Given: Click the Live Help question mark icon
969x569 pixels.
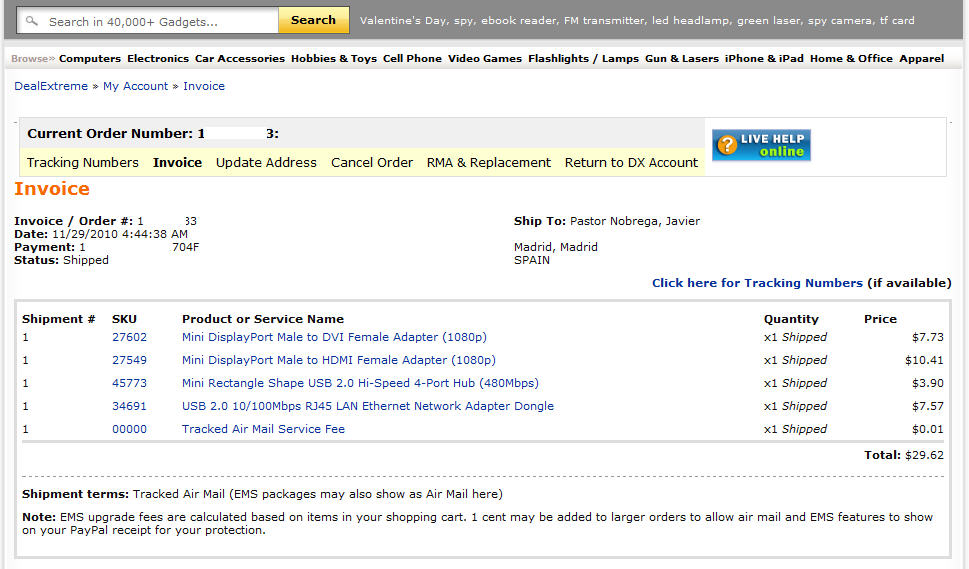Looking at the screenshot, I should point(727,145).
